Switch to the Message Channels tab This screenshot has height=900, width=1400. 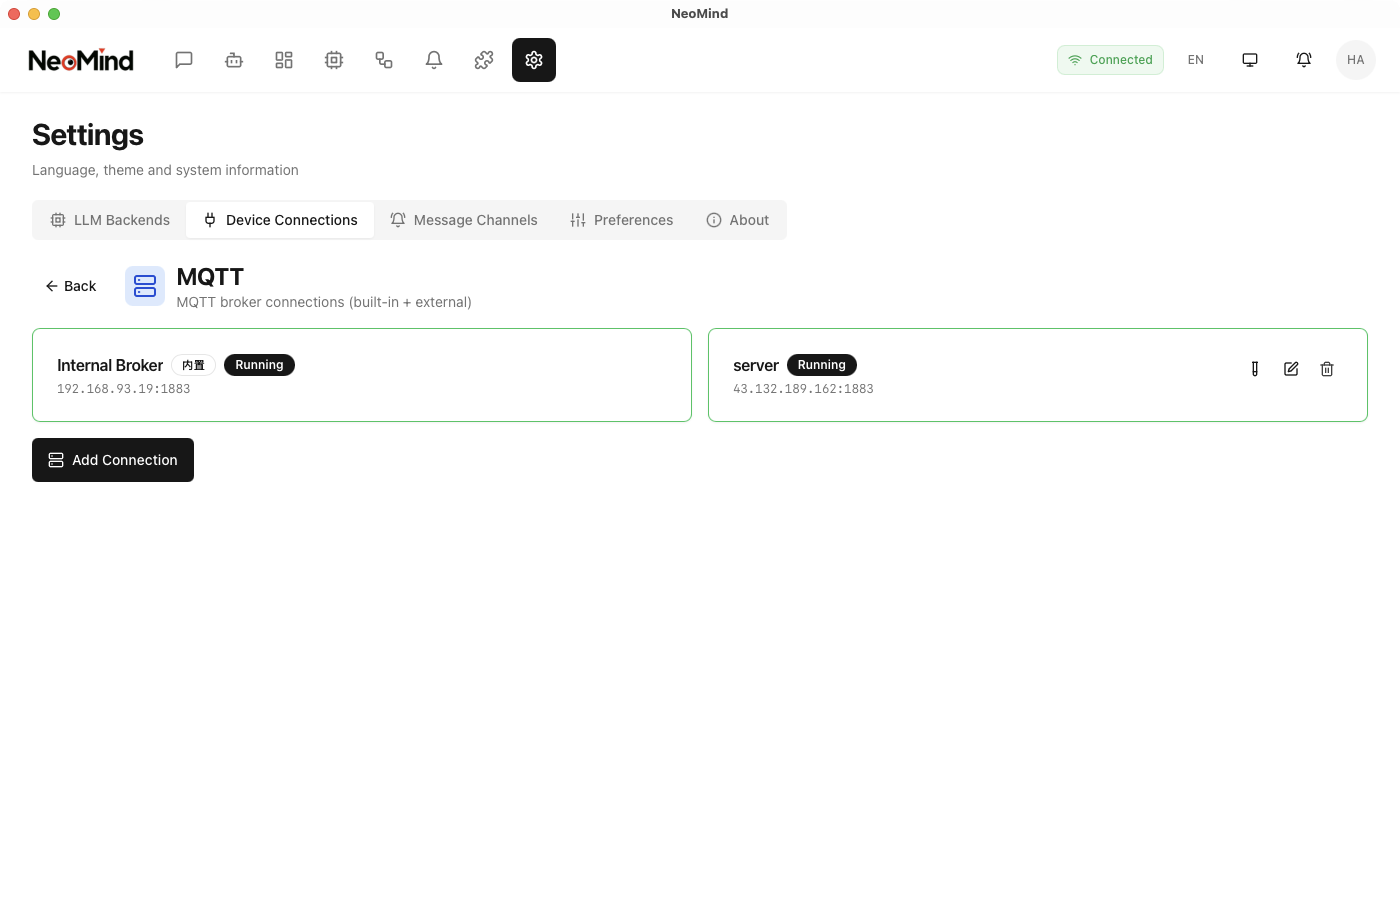point(464,220)
